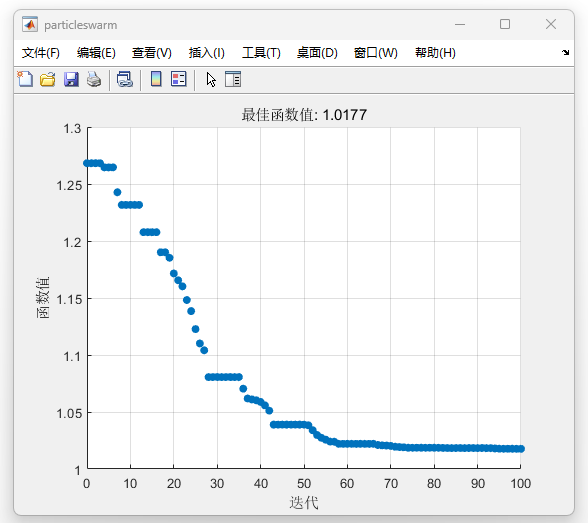This screenshot has width=588, height=523.
Task: Expand the 查看(V) menu
Action: (152, 53)
